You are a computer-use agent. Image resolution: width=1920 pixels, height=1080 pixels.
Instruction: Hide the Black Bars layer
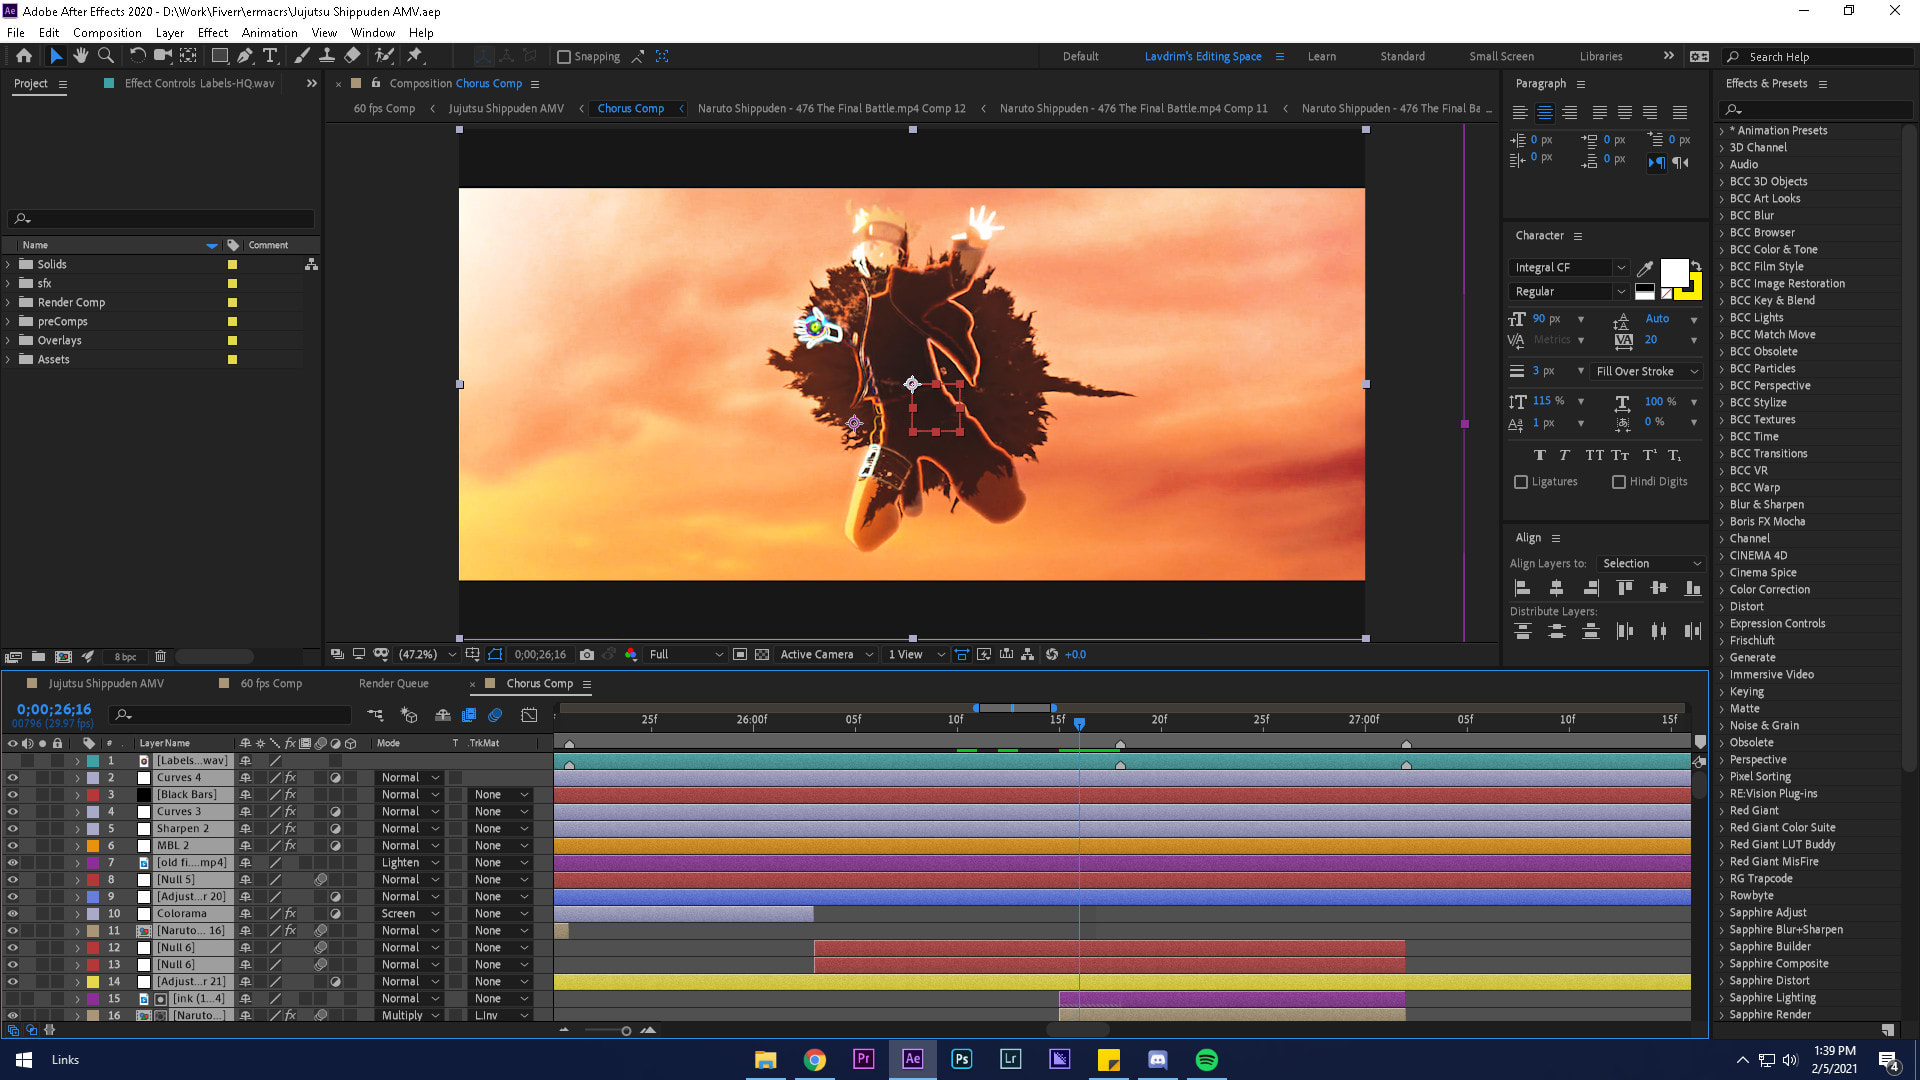12,795
